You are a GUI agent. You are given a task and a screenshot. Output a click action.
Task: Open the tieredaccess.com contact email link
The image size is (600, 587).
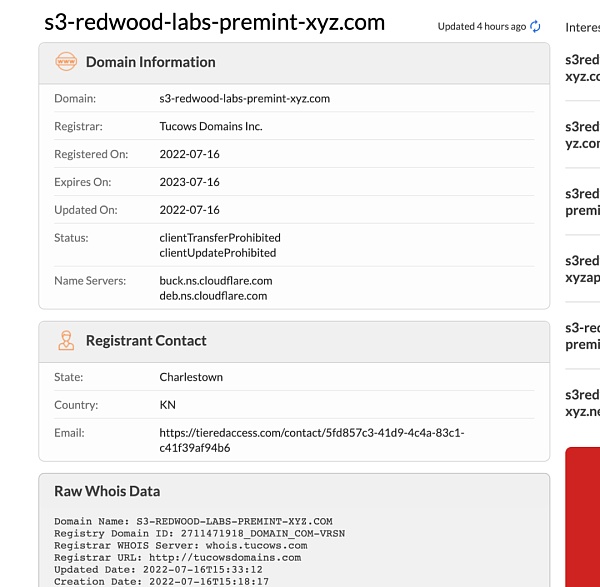[x=311, y=440]
